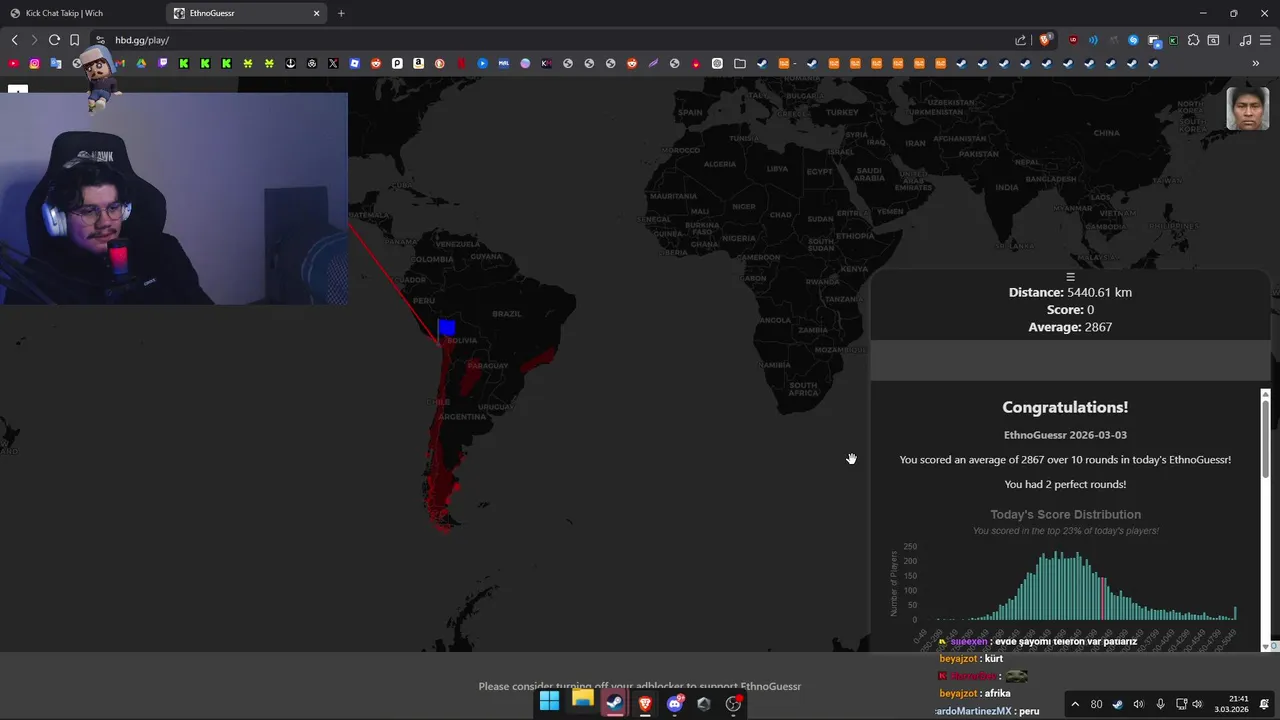Click the blue guess marker on map

(x=447, y=327)
